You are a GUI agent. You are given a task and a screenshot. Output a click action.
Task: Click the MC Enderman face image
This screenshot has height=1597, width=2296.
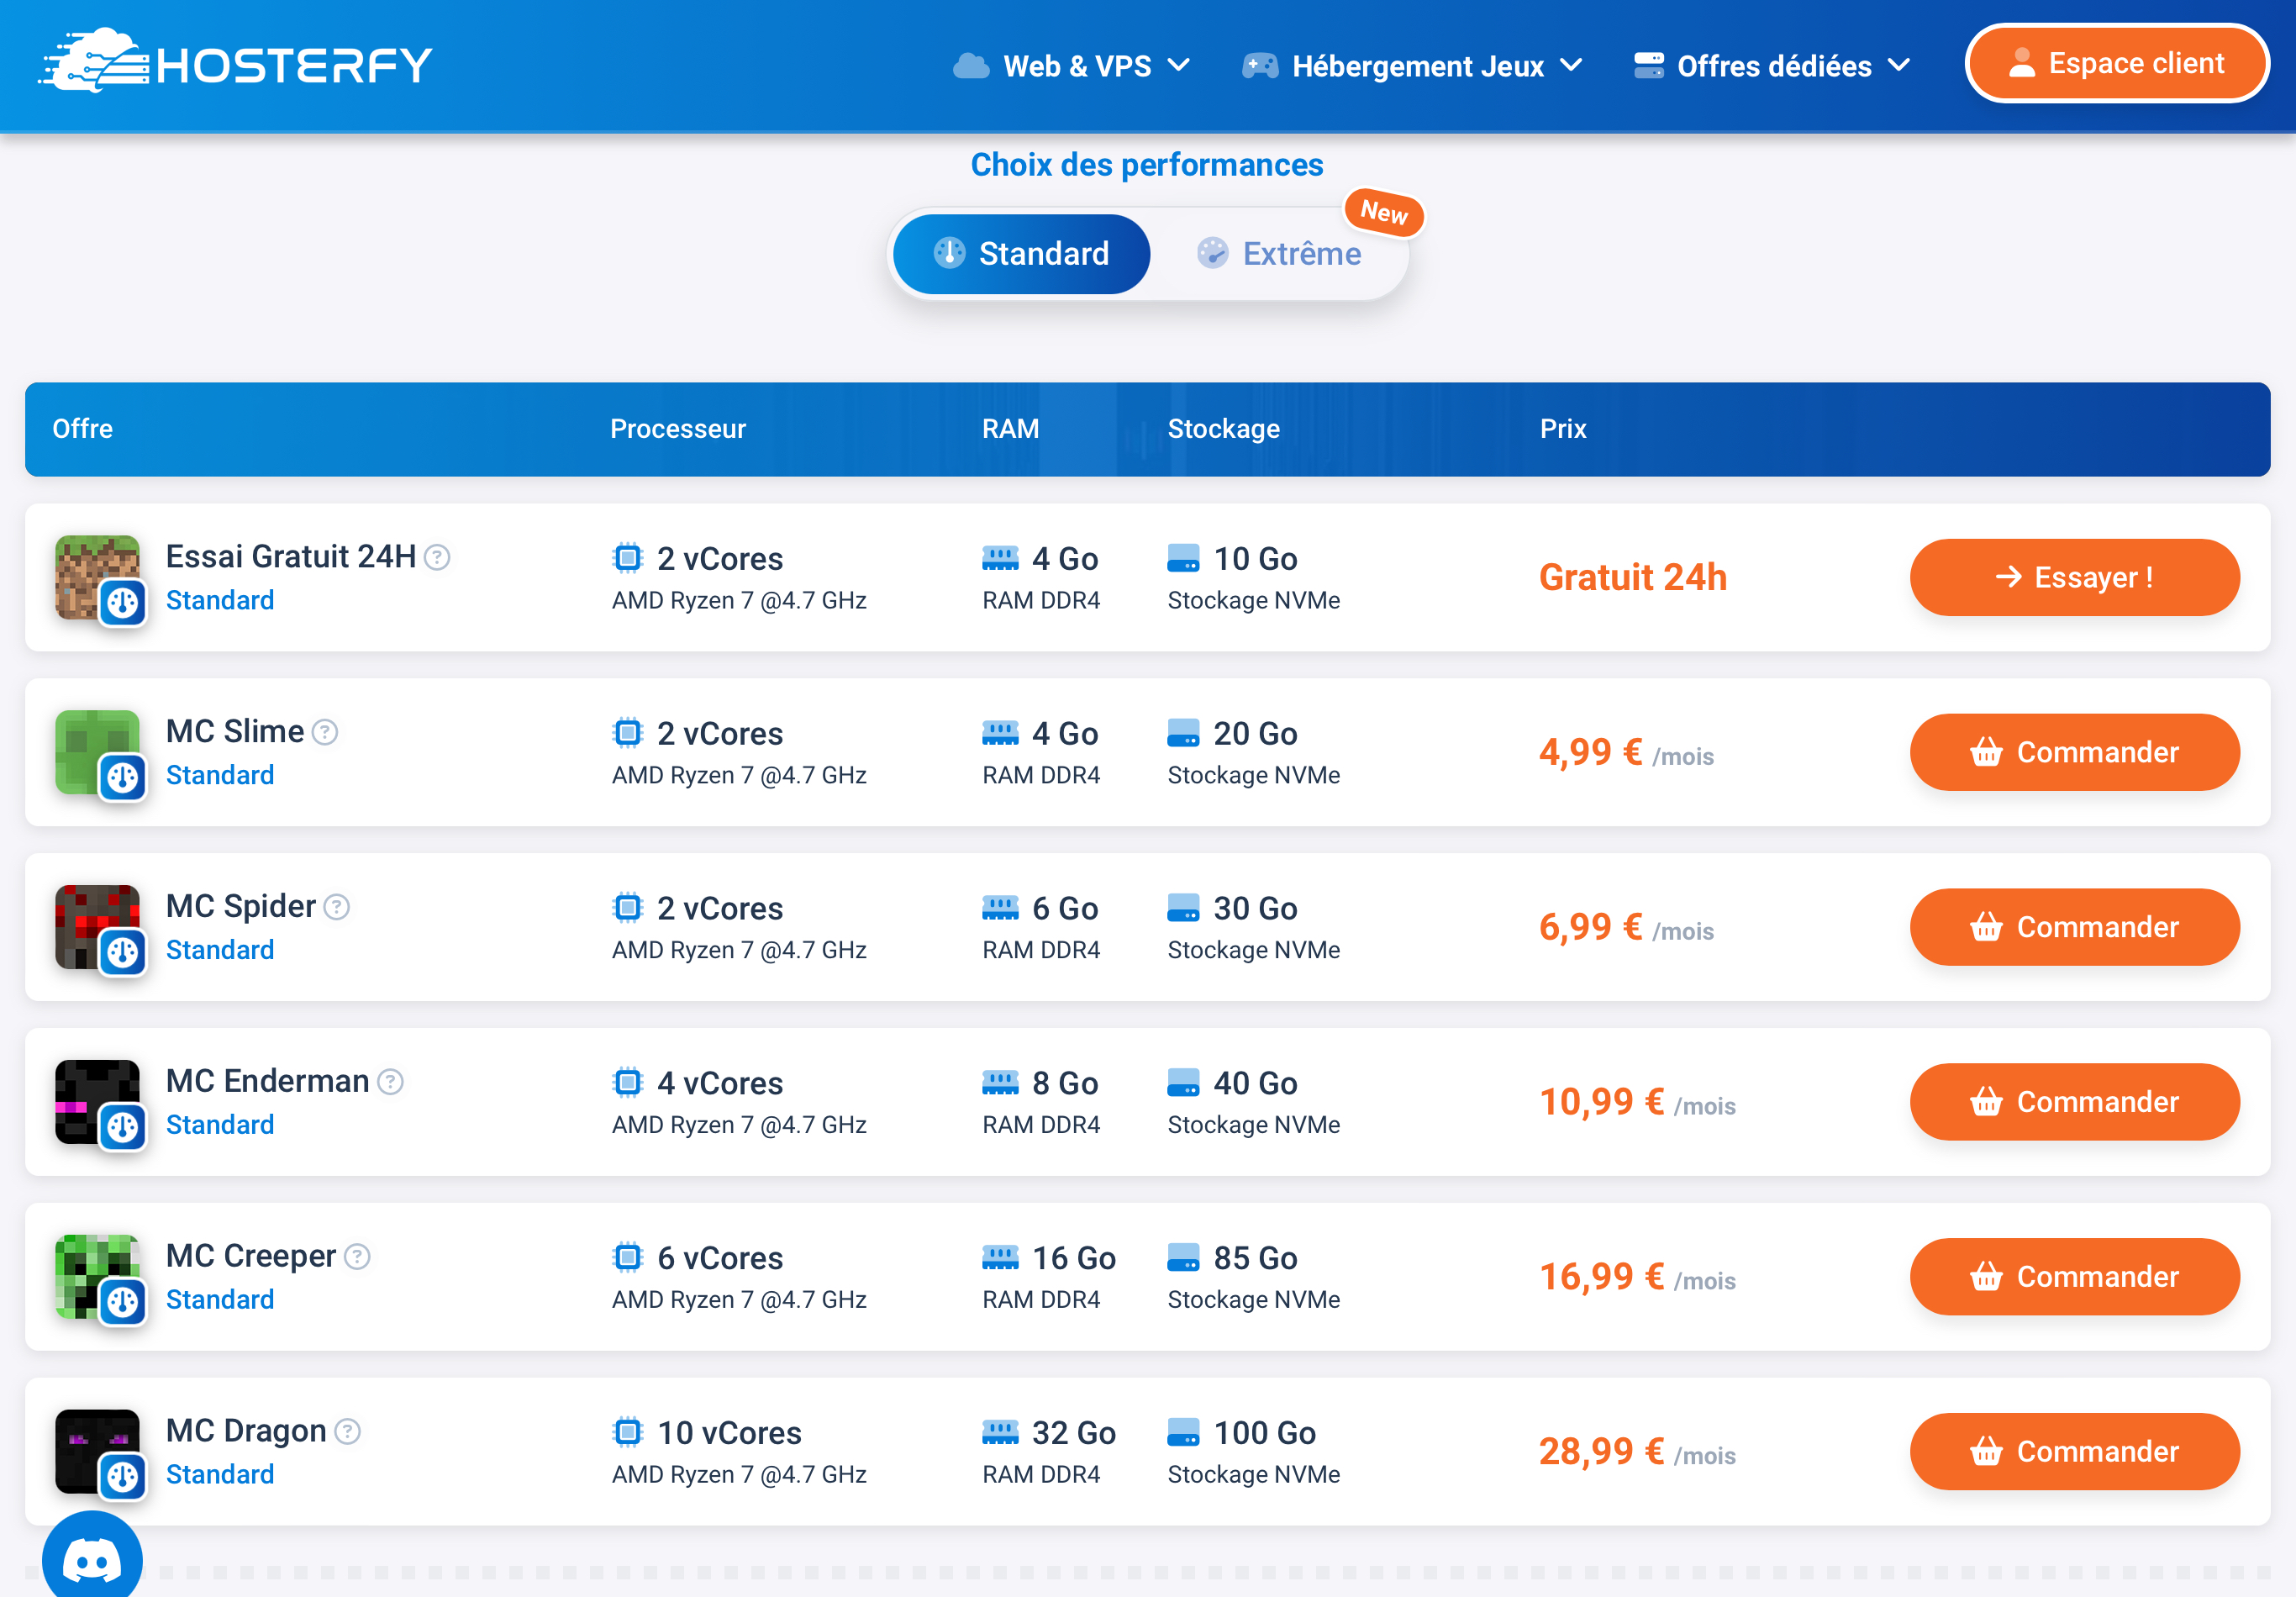[x=97, y=1102]
